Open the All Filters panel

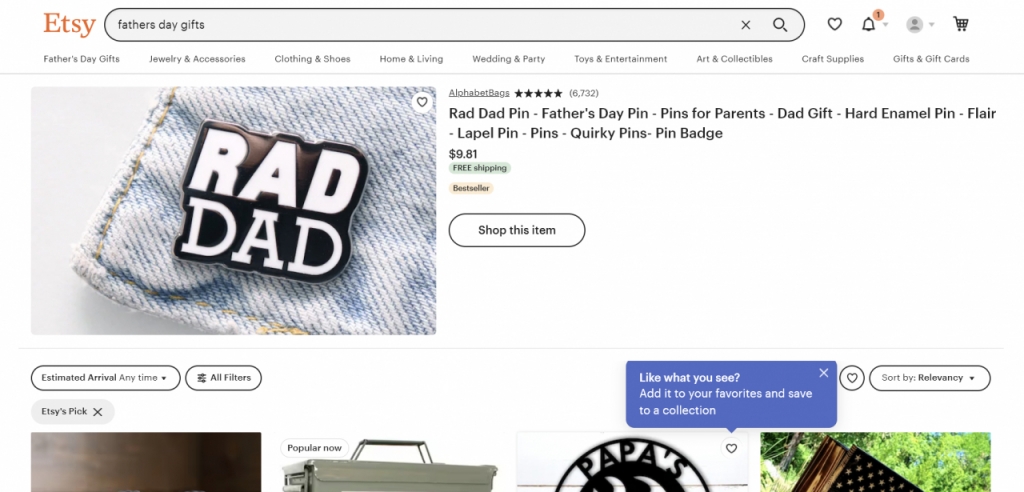[224, 378]
